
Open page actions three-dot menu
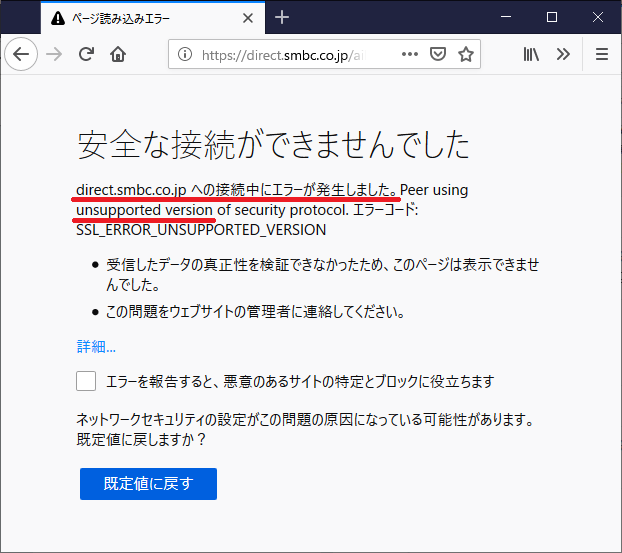[409, 54]
